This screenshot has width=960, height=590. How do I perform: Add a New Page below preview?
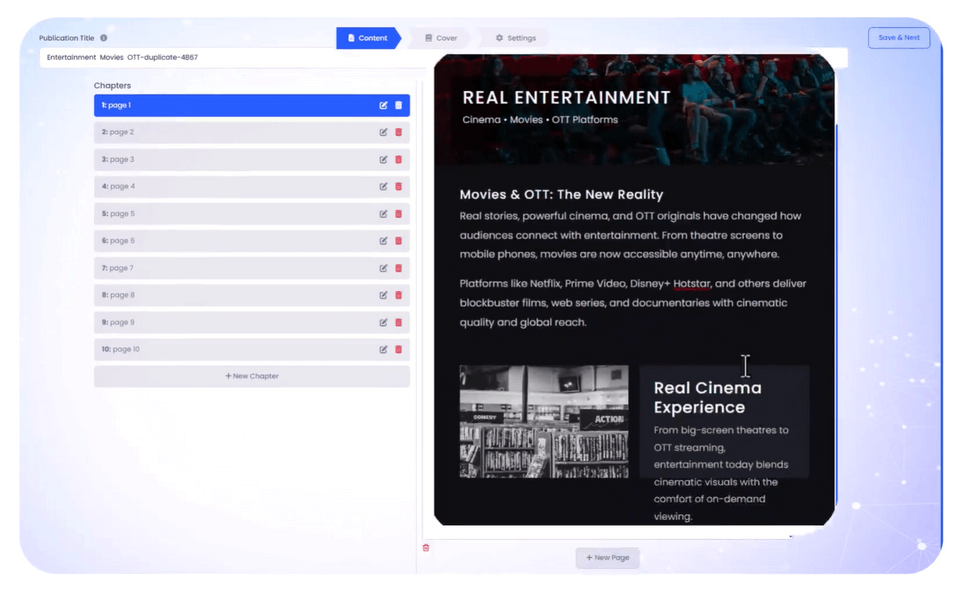pyautogui.click(x=607, y=558)
